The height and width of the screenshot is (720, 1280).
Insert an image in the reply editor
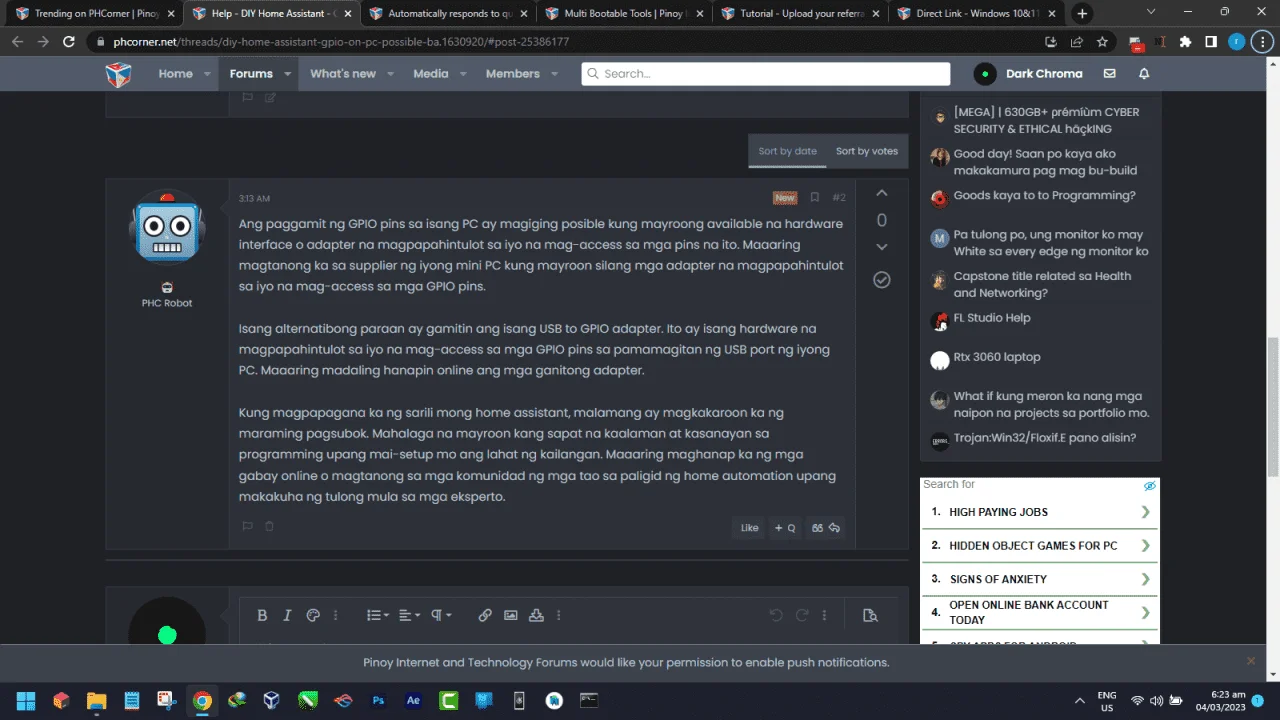(x=511, y=616)
